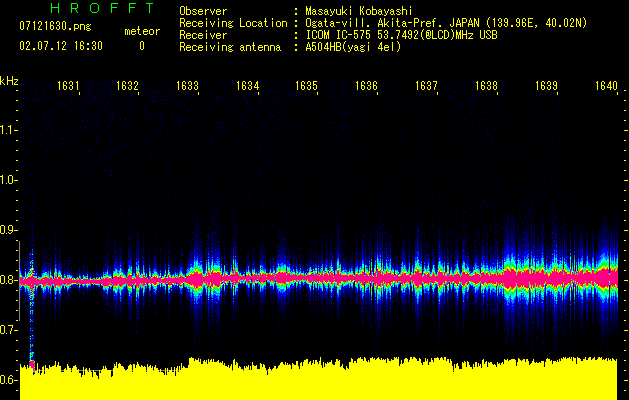
Task: Click the meteor label
Action: [x=142, y=31]
